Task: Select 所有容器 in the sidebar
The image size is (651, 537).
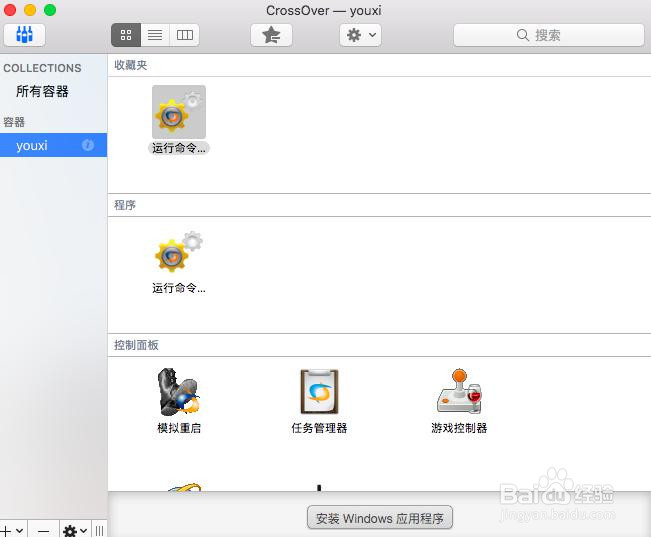Action: 42,91
